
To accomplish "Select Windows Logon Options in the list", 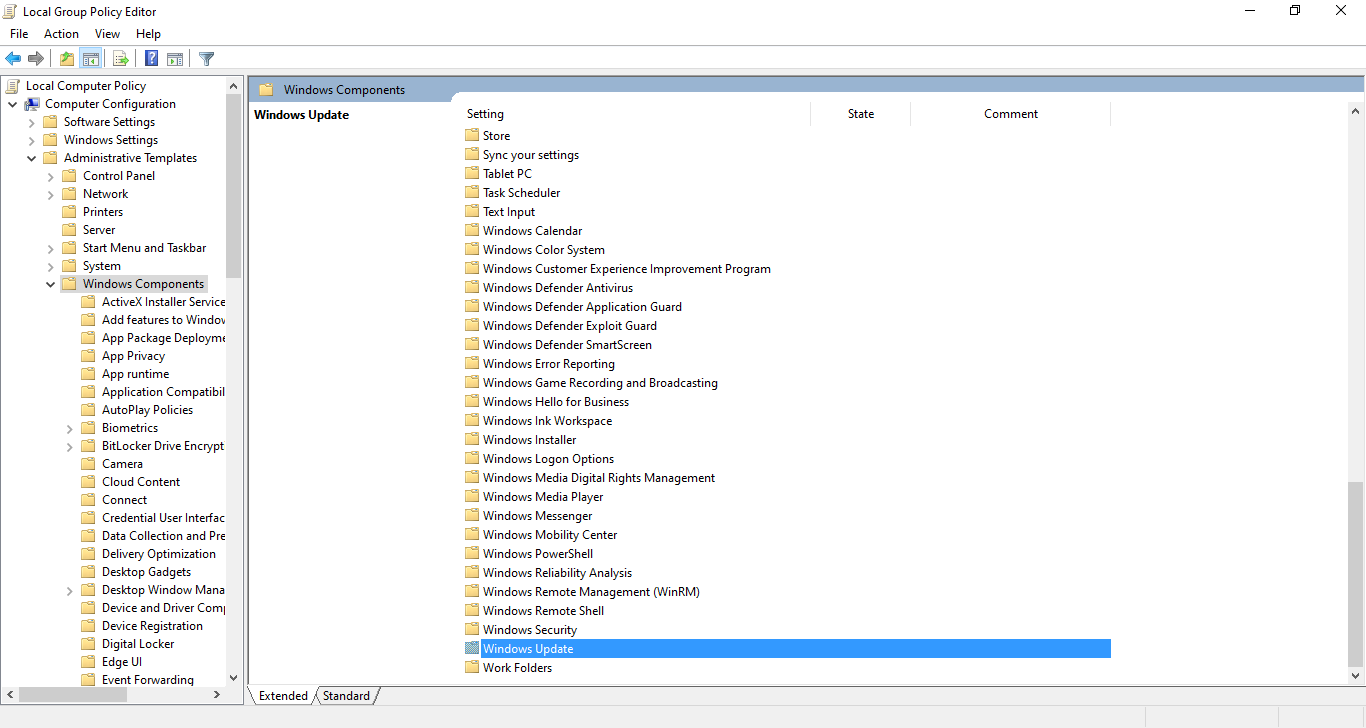I will point(548,459).
